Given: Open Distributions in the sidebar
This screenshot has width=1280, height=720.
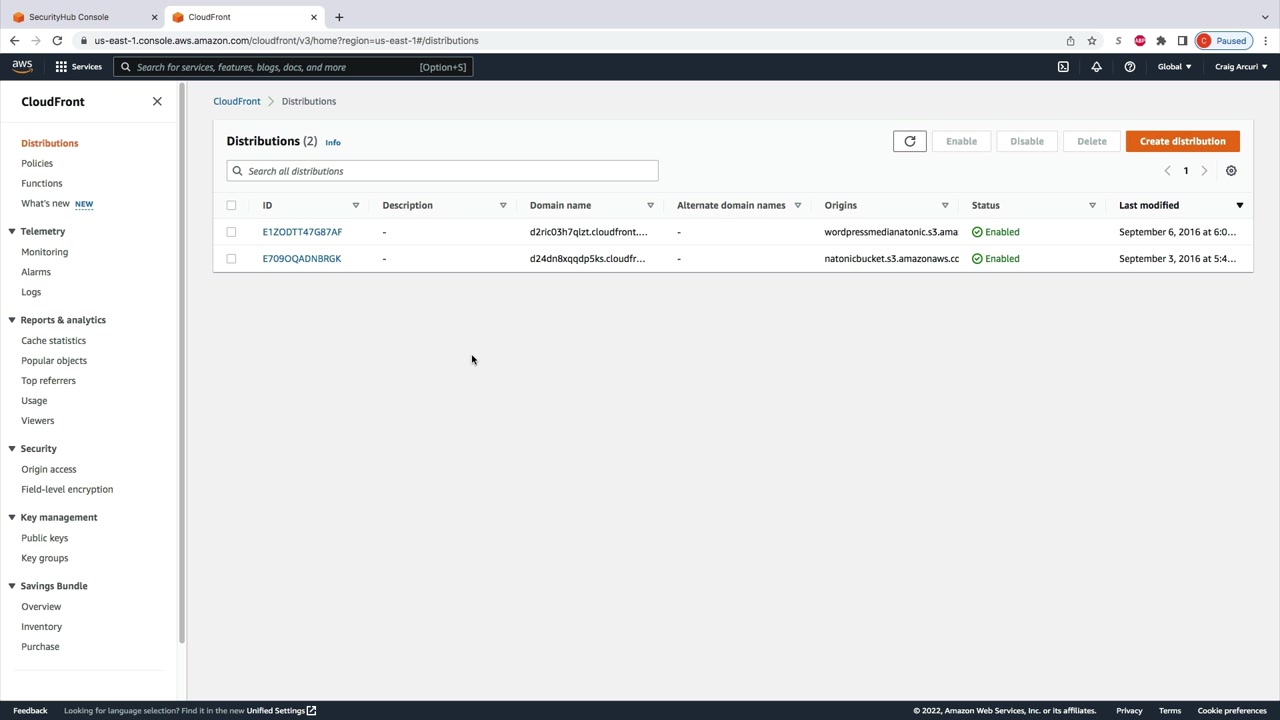Looking at the screenshot, I should tap(50, 143).
